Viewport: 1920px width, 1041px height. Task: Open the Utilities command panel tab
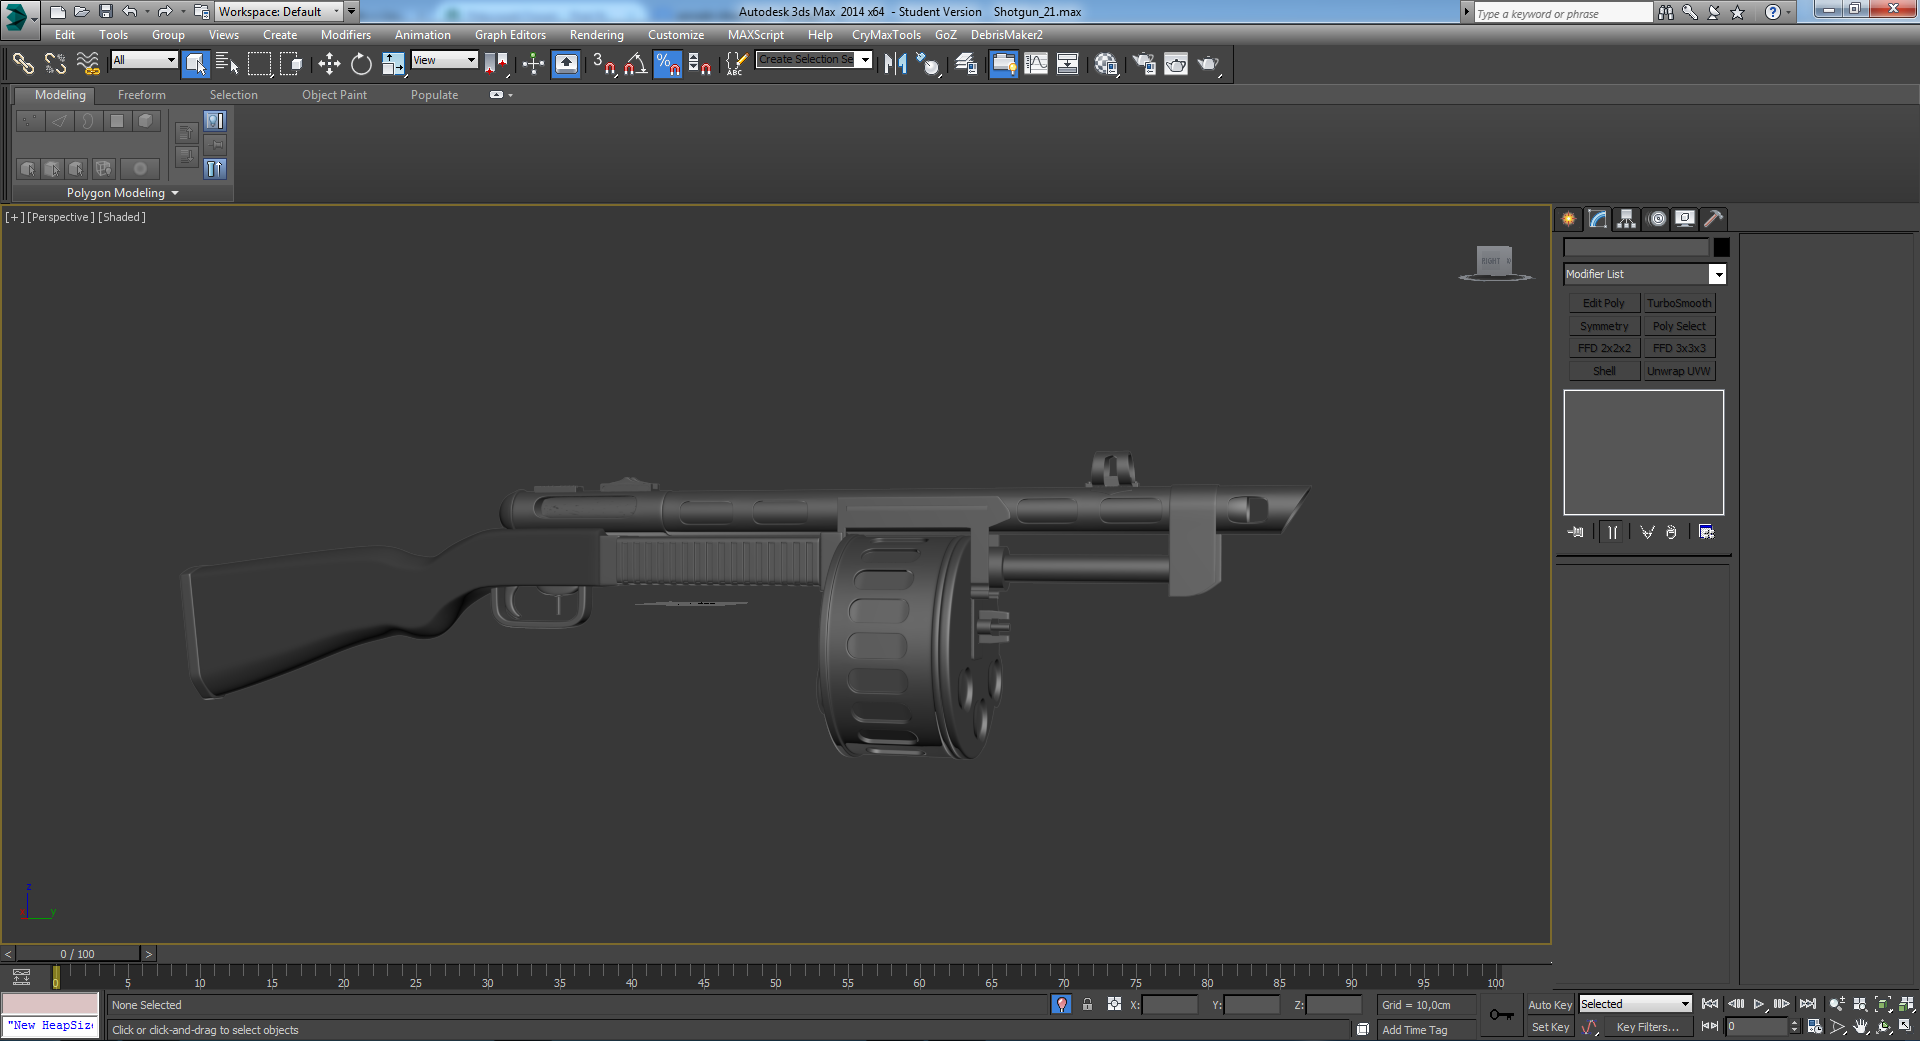[1714, 219]
